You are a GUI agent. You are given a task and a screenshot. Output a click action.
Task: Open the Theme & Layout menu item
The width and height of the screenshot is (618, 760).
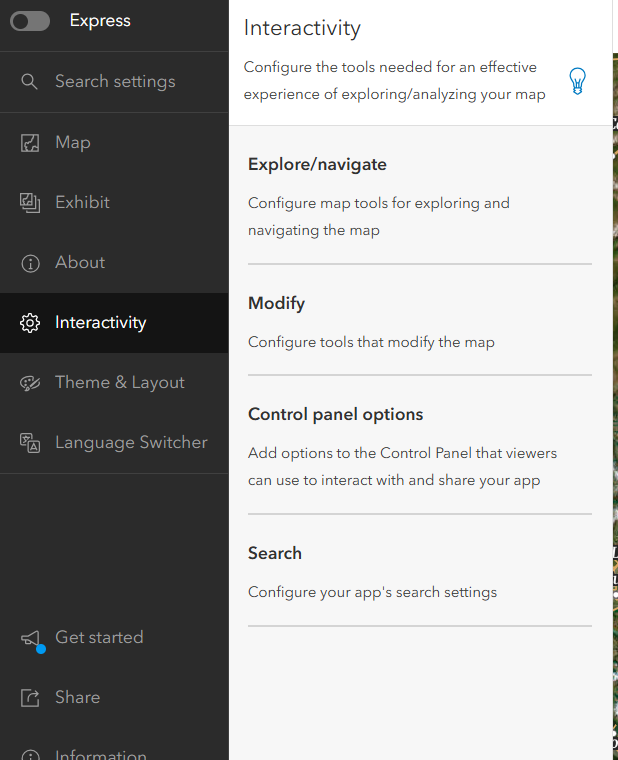point(120,383)
